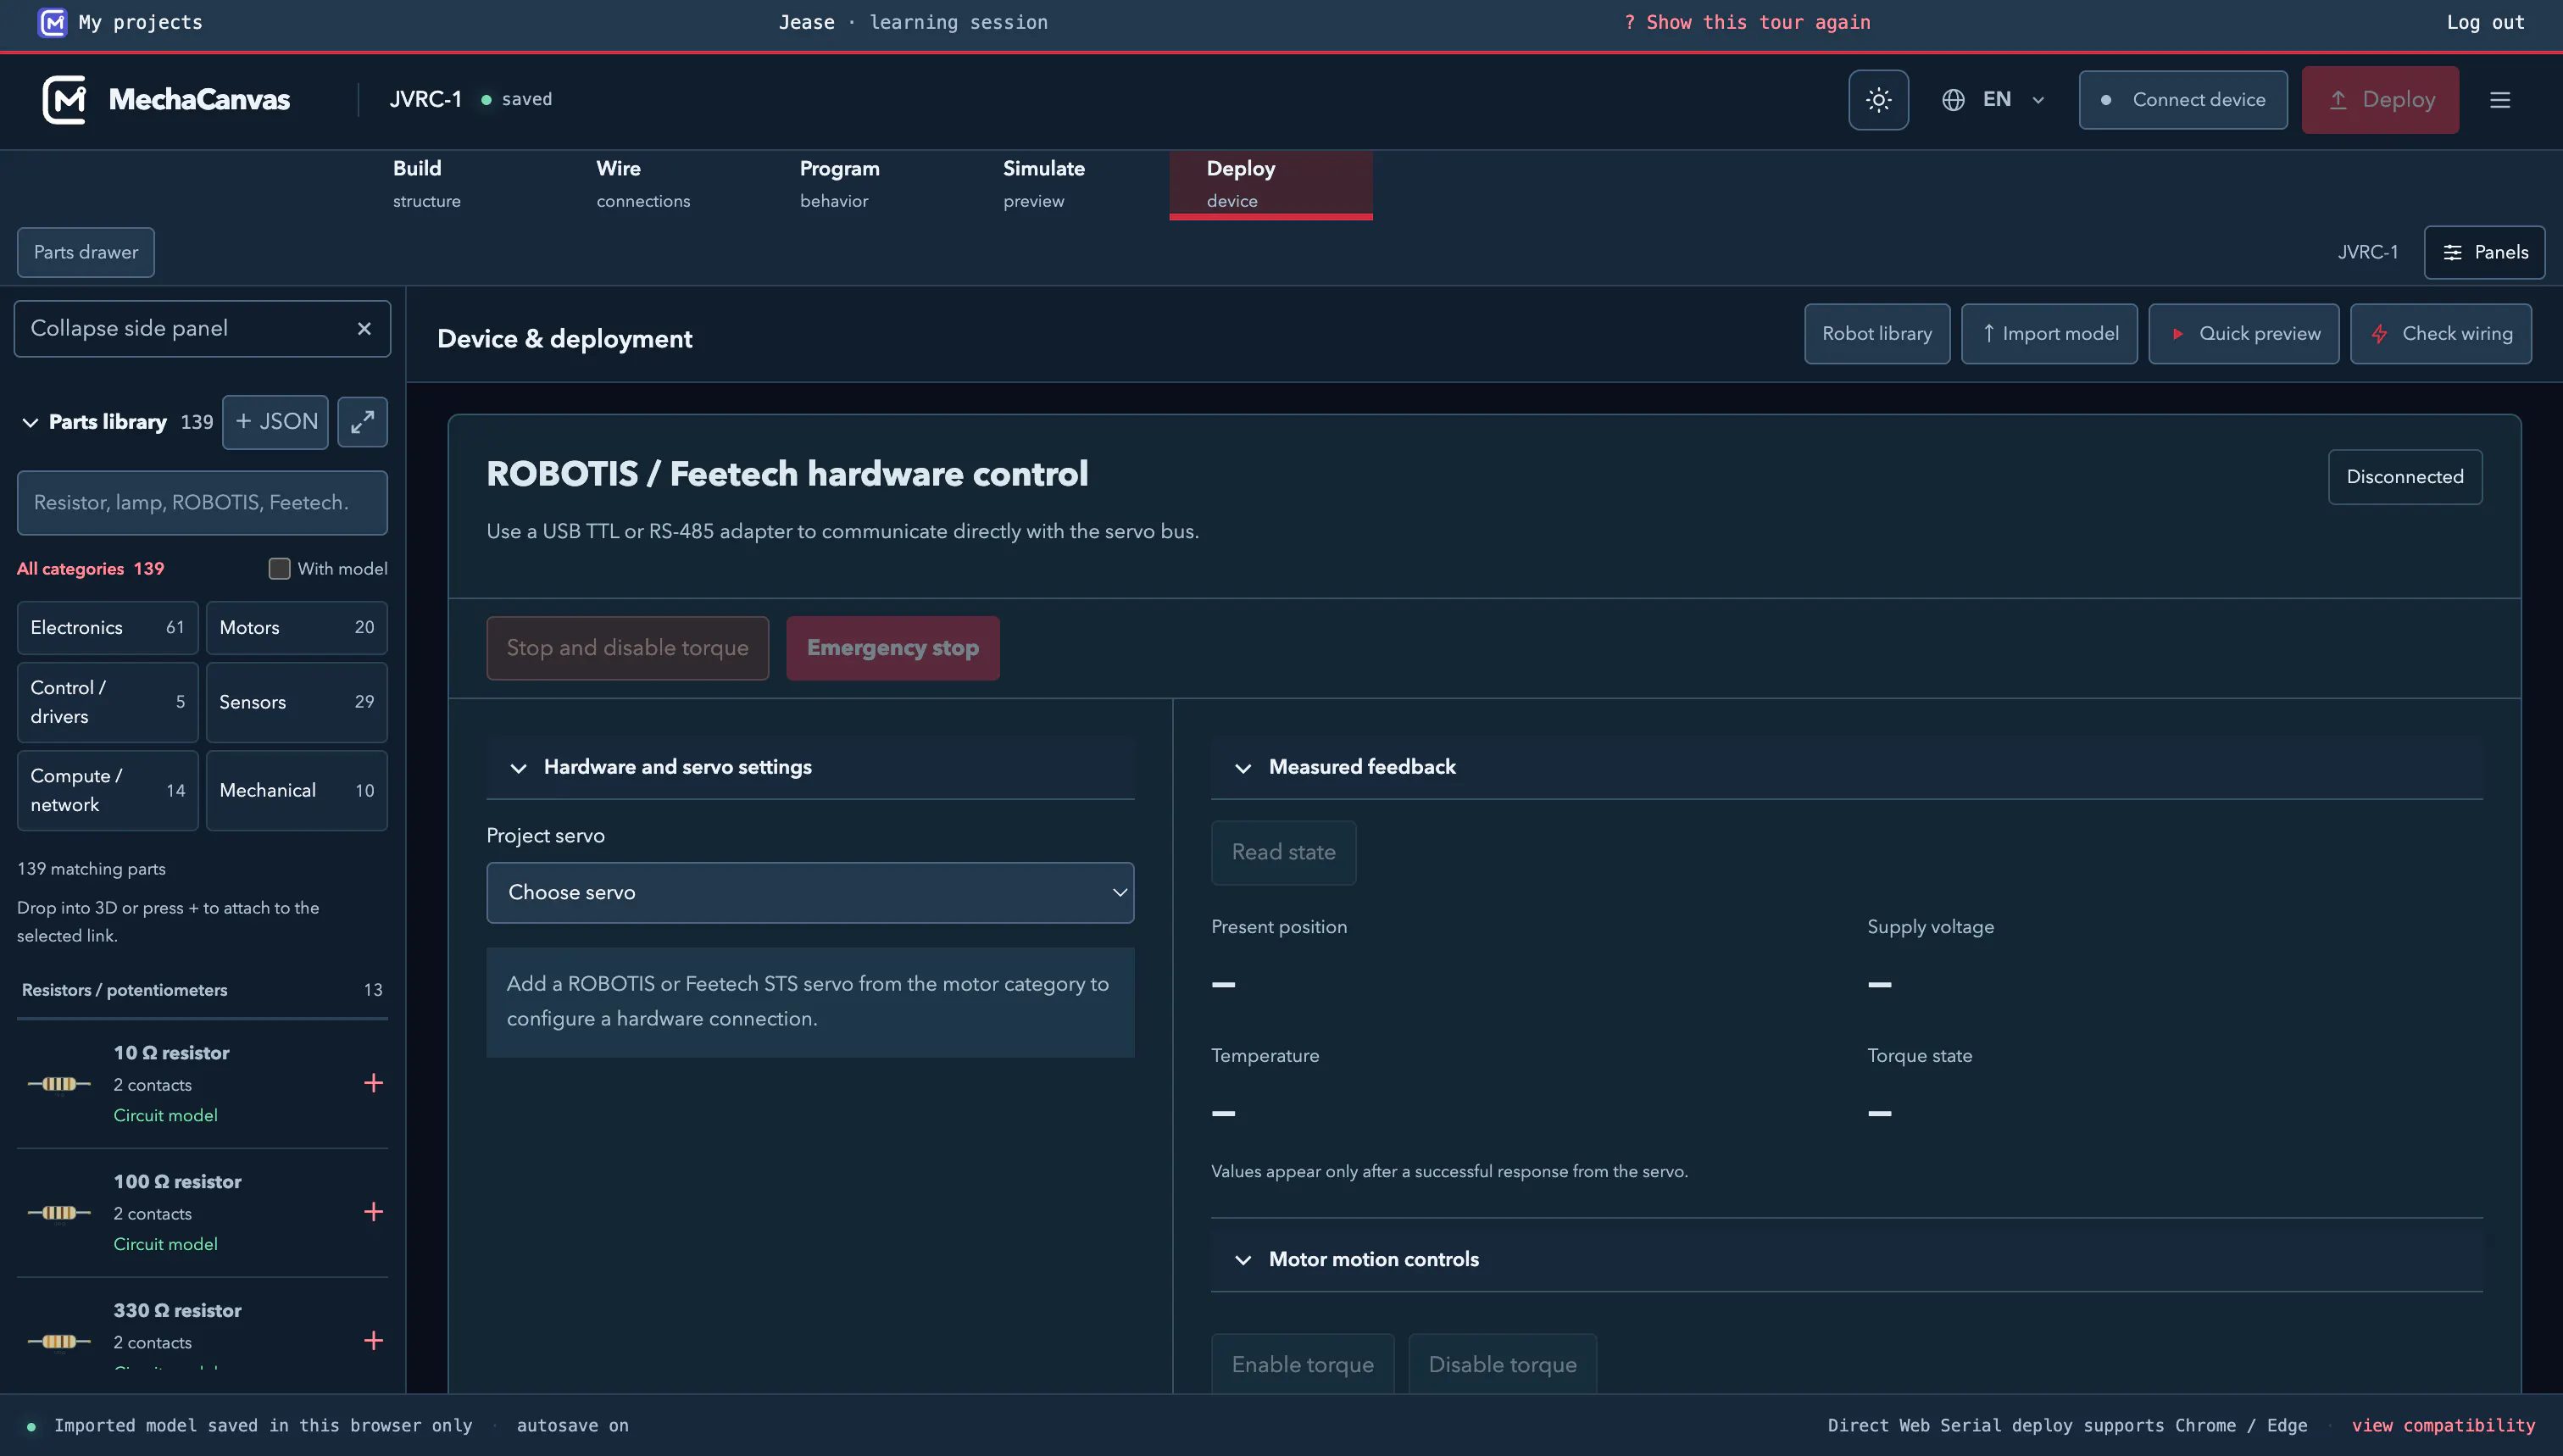
Task: Click Show this tour again link
Action: click(1747, 22)
